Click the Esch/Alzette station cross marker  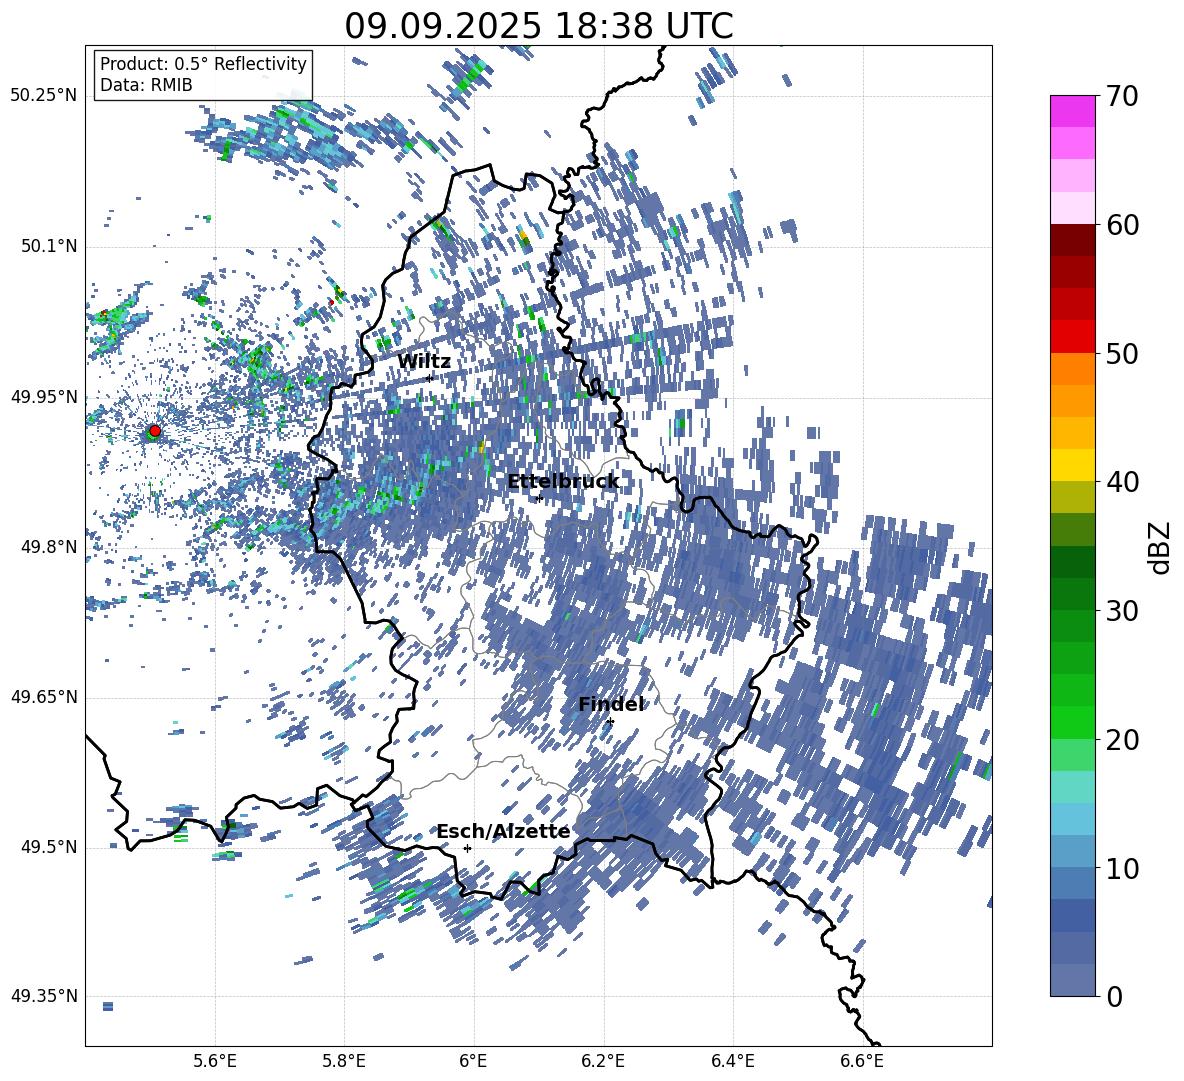coord(467,848)
